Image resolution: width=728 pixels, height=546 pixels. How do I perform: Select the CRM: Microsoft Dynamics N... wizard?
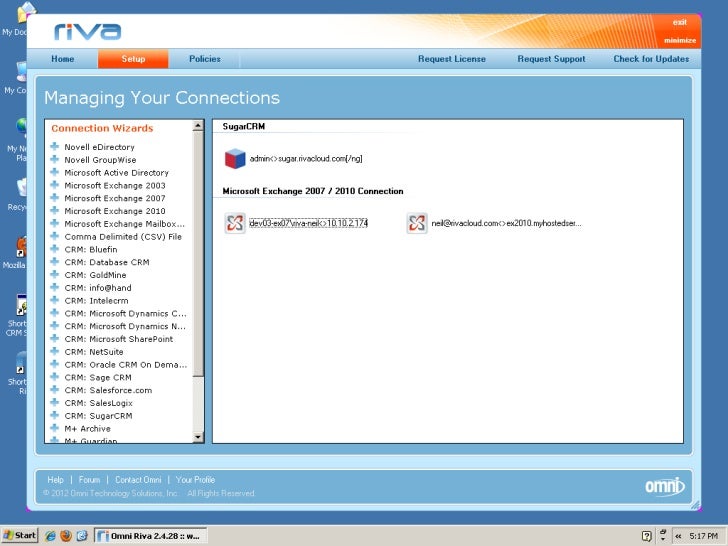point(125,326)
